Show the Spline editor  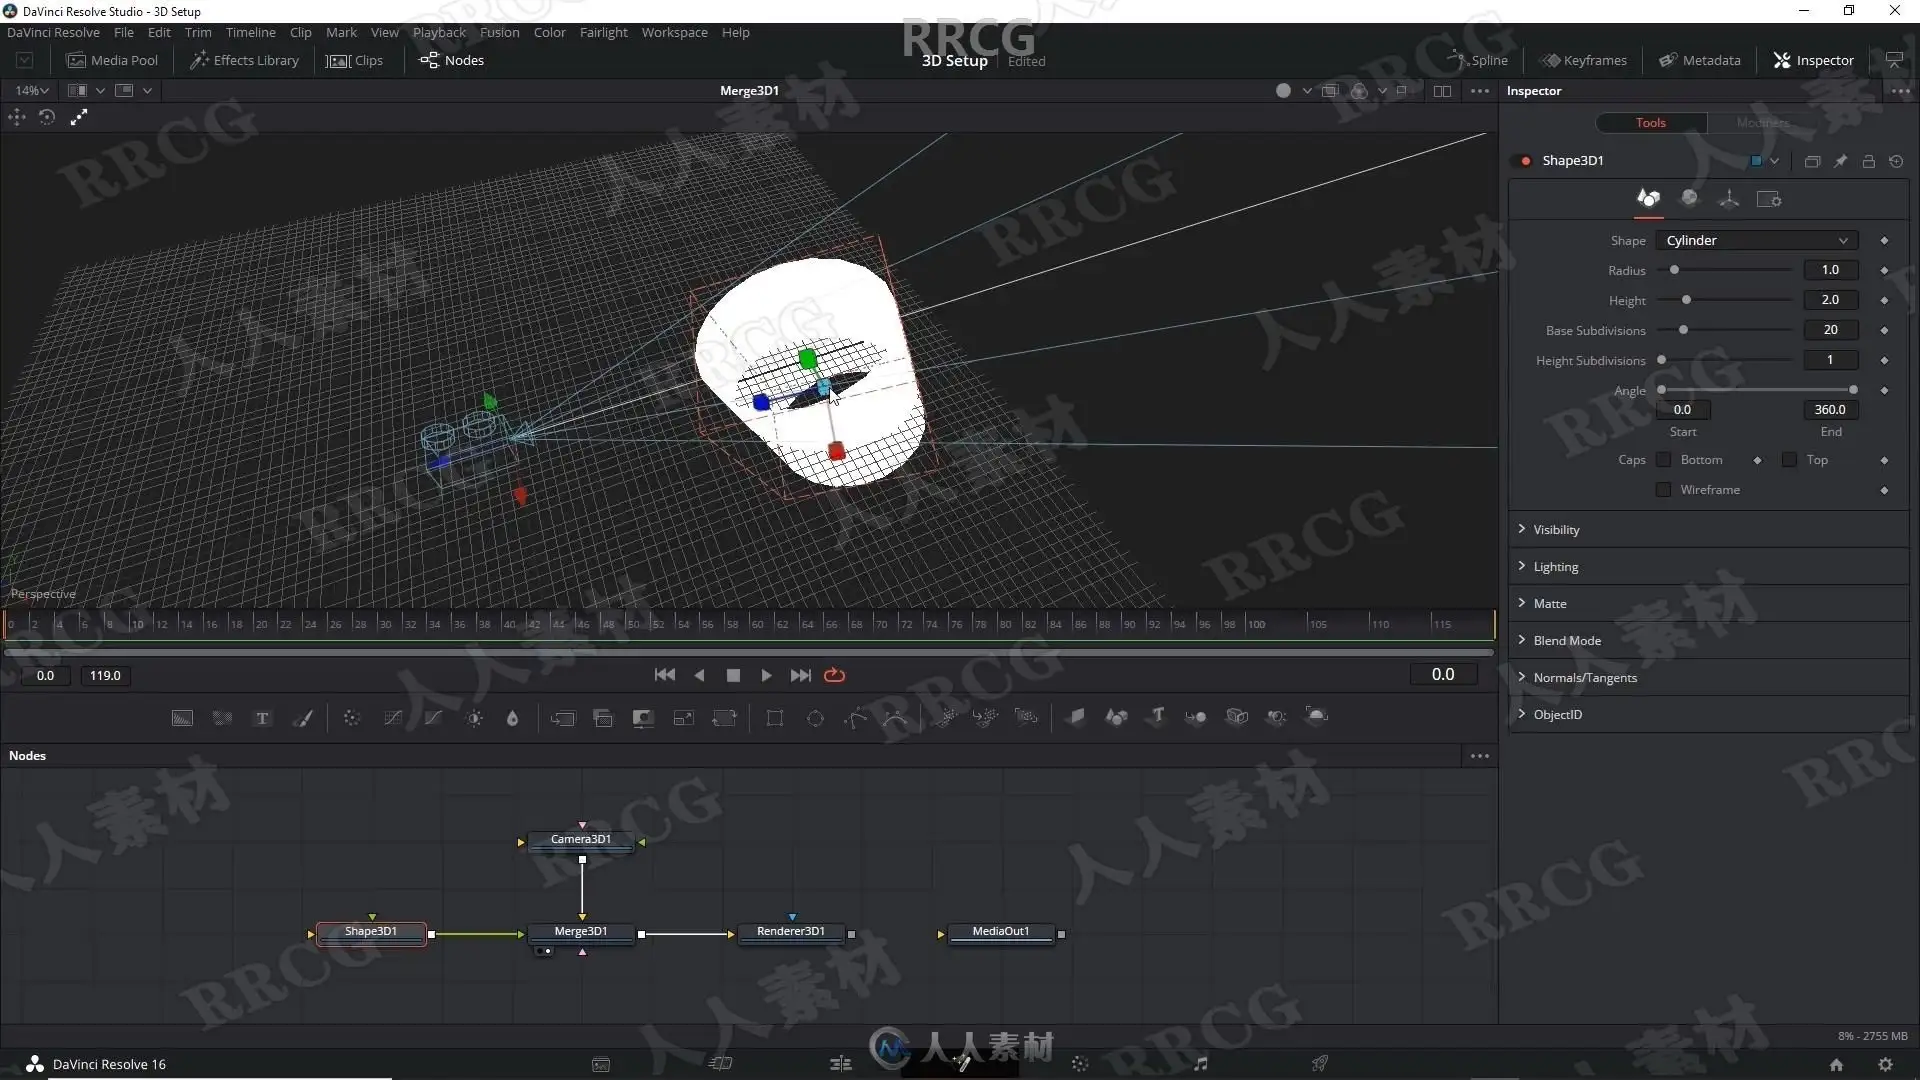[1477, 60]
